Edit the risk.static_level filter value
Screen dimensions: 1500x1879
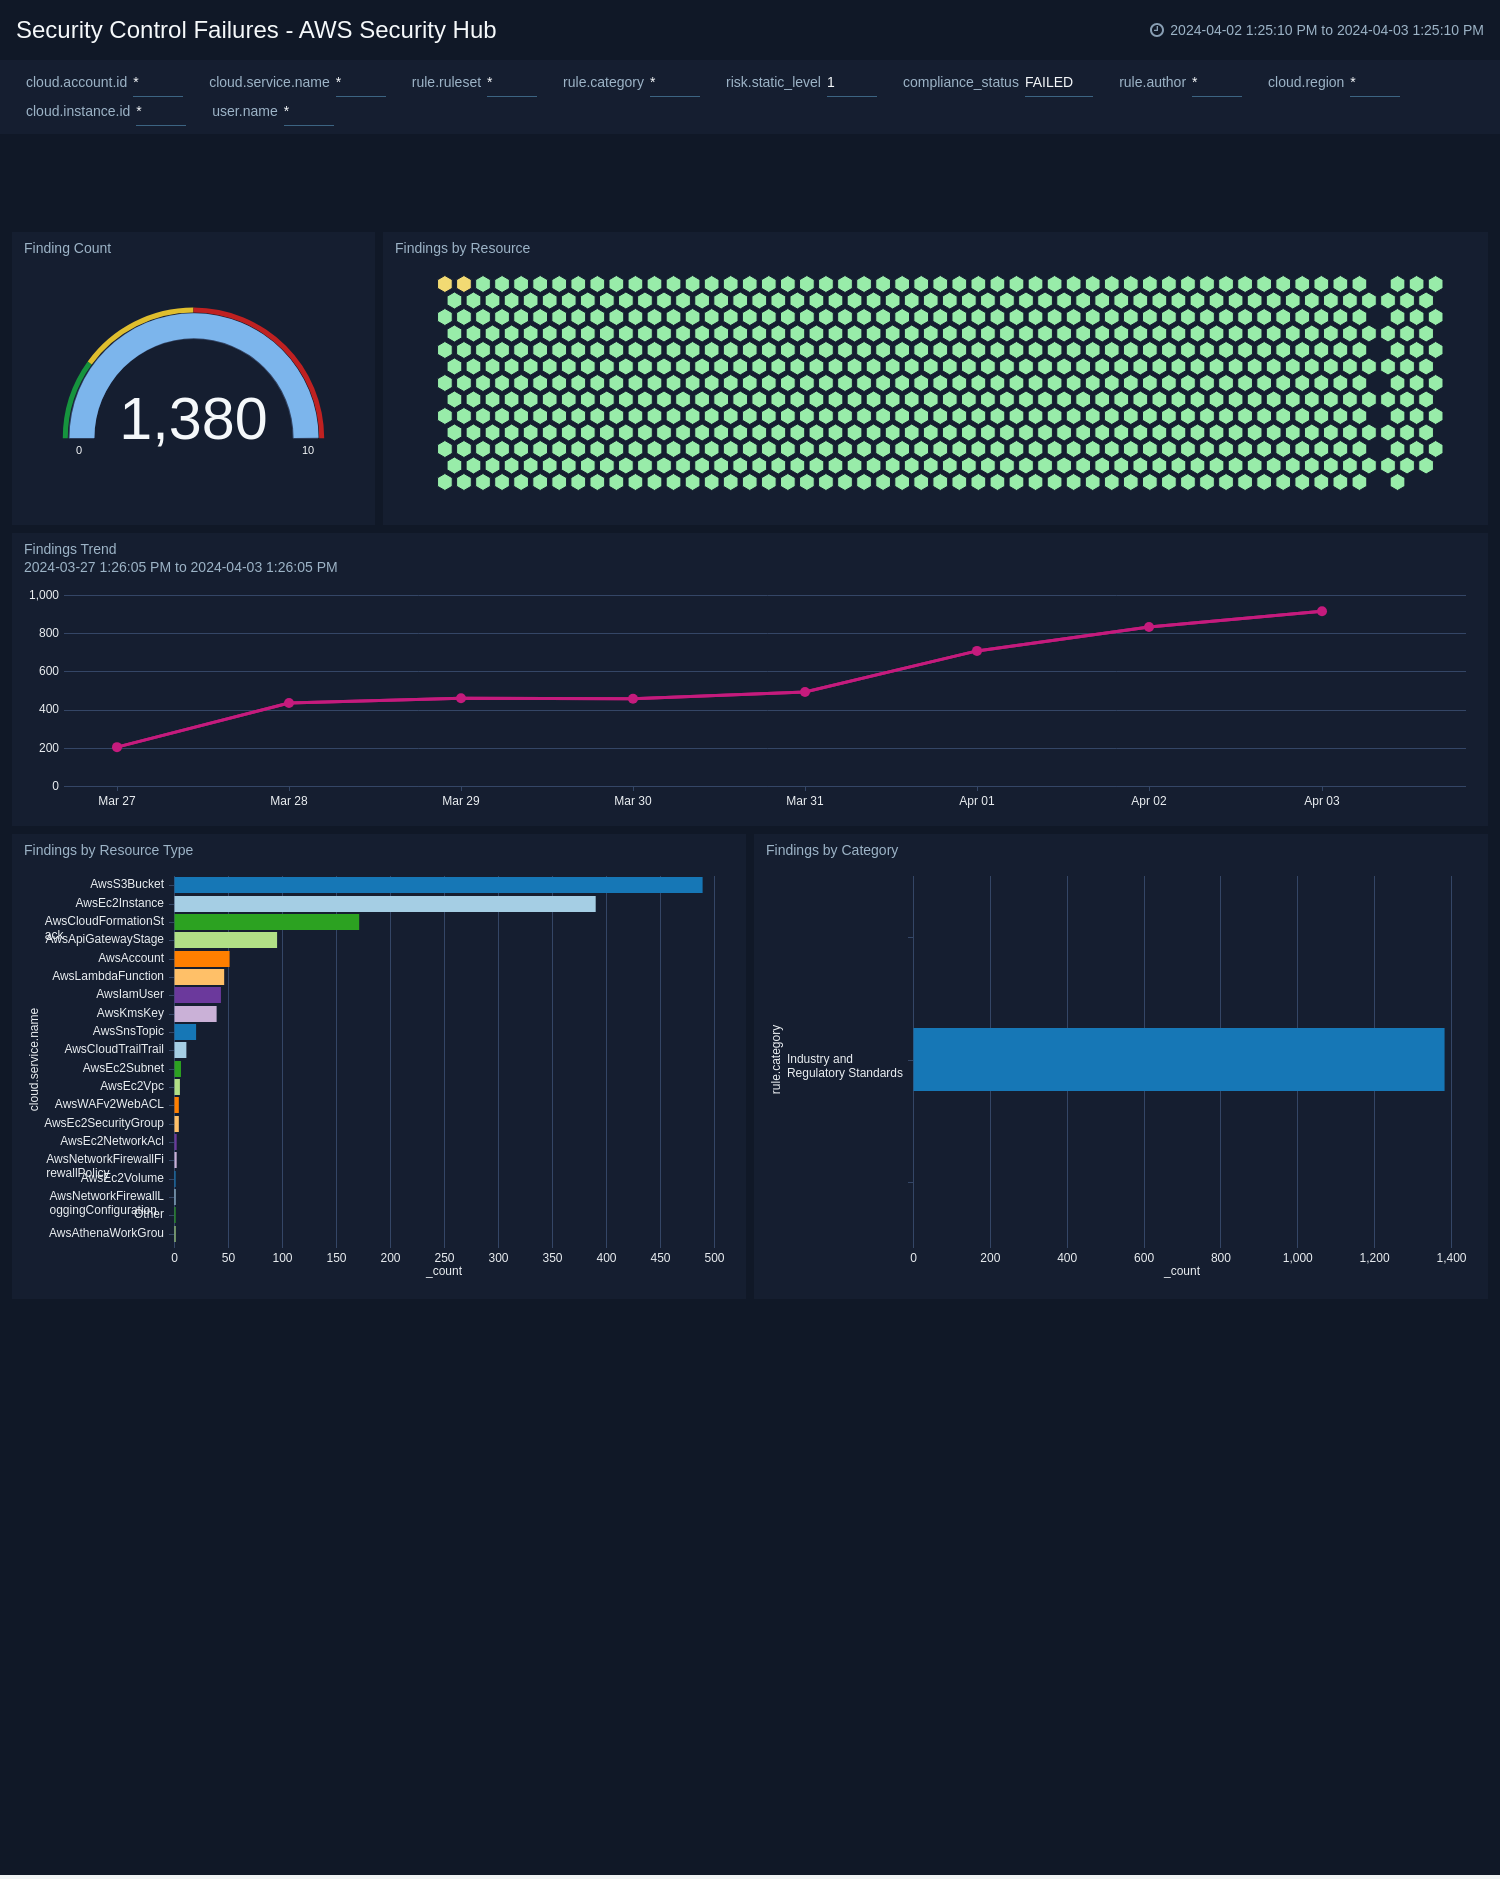point(850,83)
